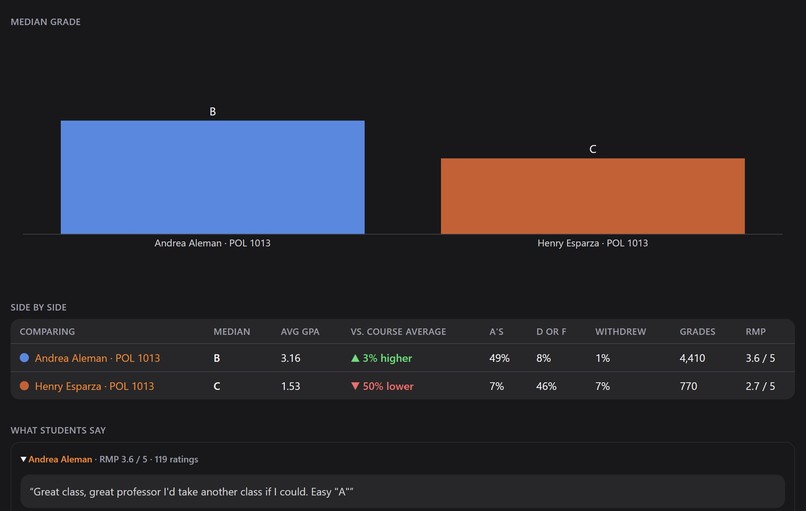
Task: Click the B label above the blue bar
Action: pyautogui.click(x=213, y=112)
